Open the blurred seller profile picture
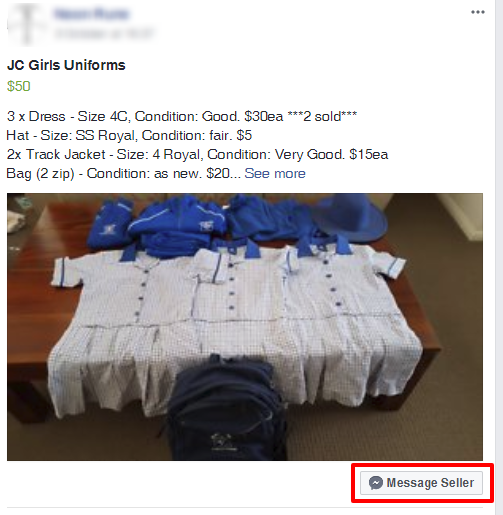Image resolution: width=503 pixels, height=515 pixels. [x=26, y=24]
